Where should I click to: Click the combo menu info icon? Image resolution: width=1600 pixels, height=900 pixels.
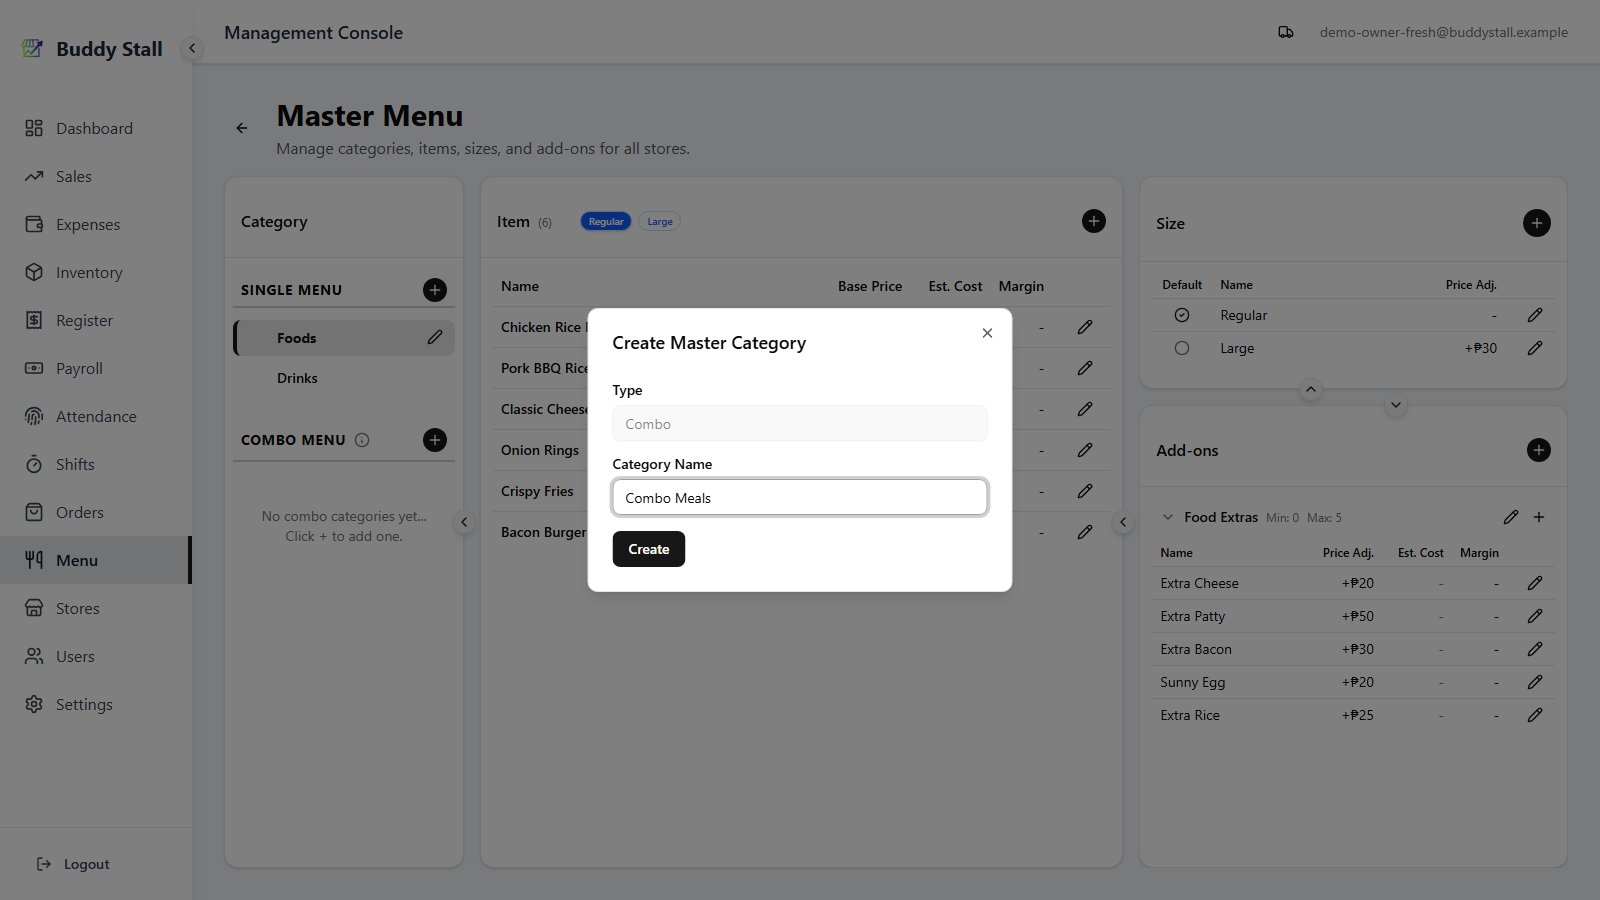[x=362, y=440]
